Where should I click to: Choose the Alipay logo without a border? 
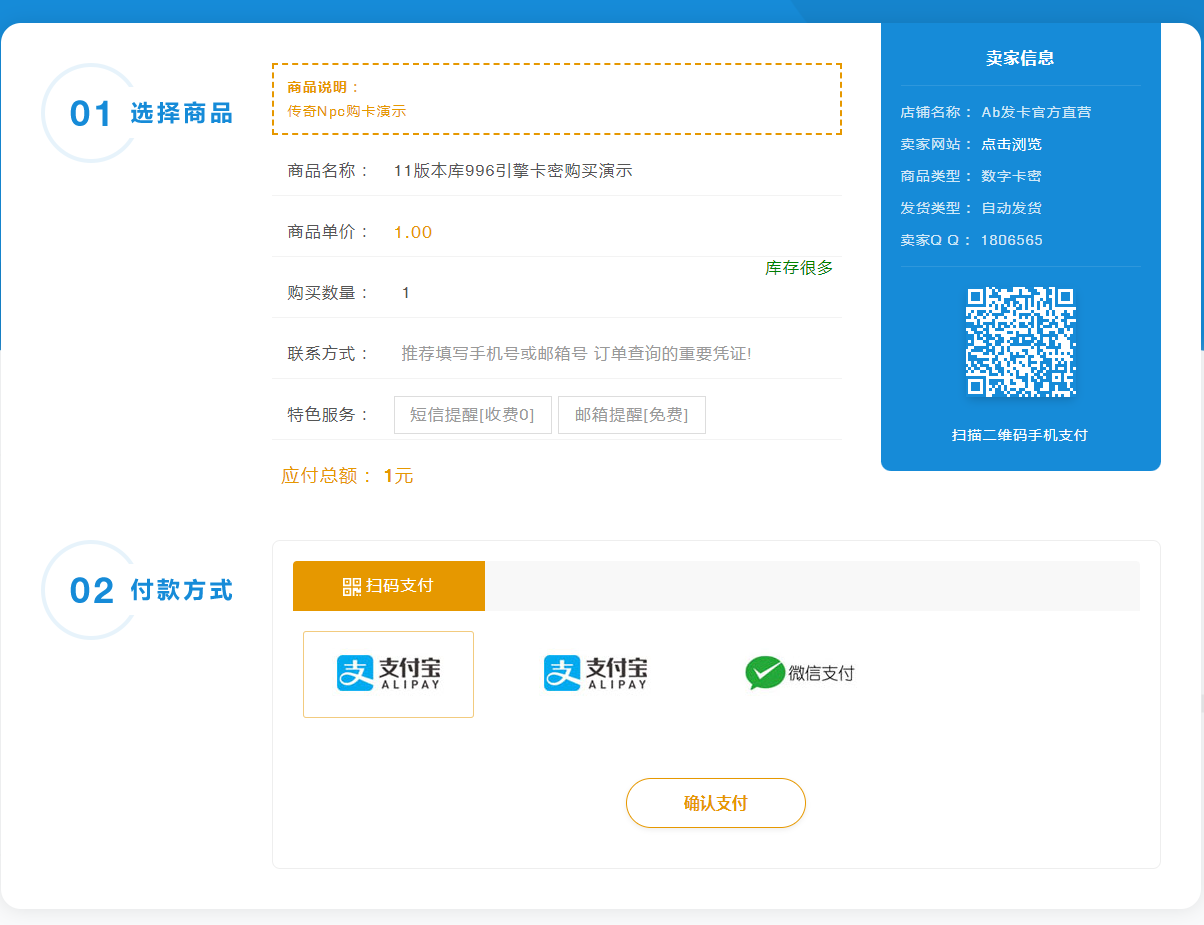[595, 674]
